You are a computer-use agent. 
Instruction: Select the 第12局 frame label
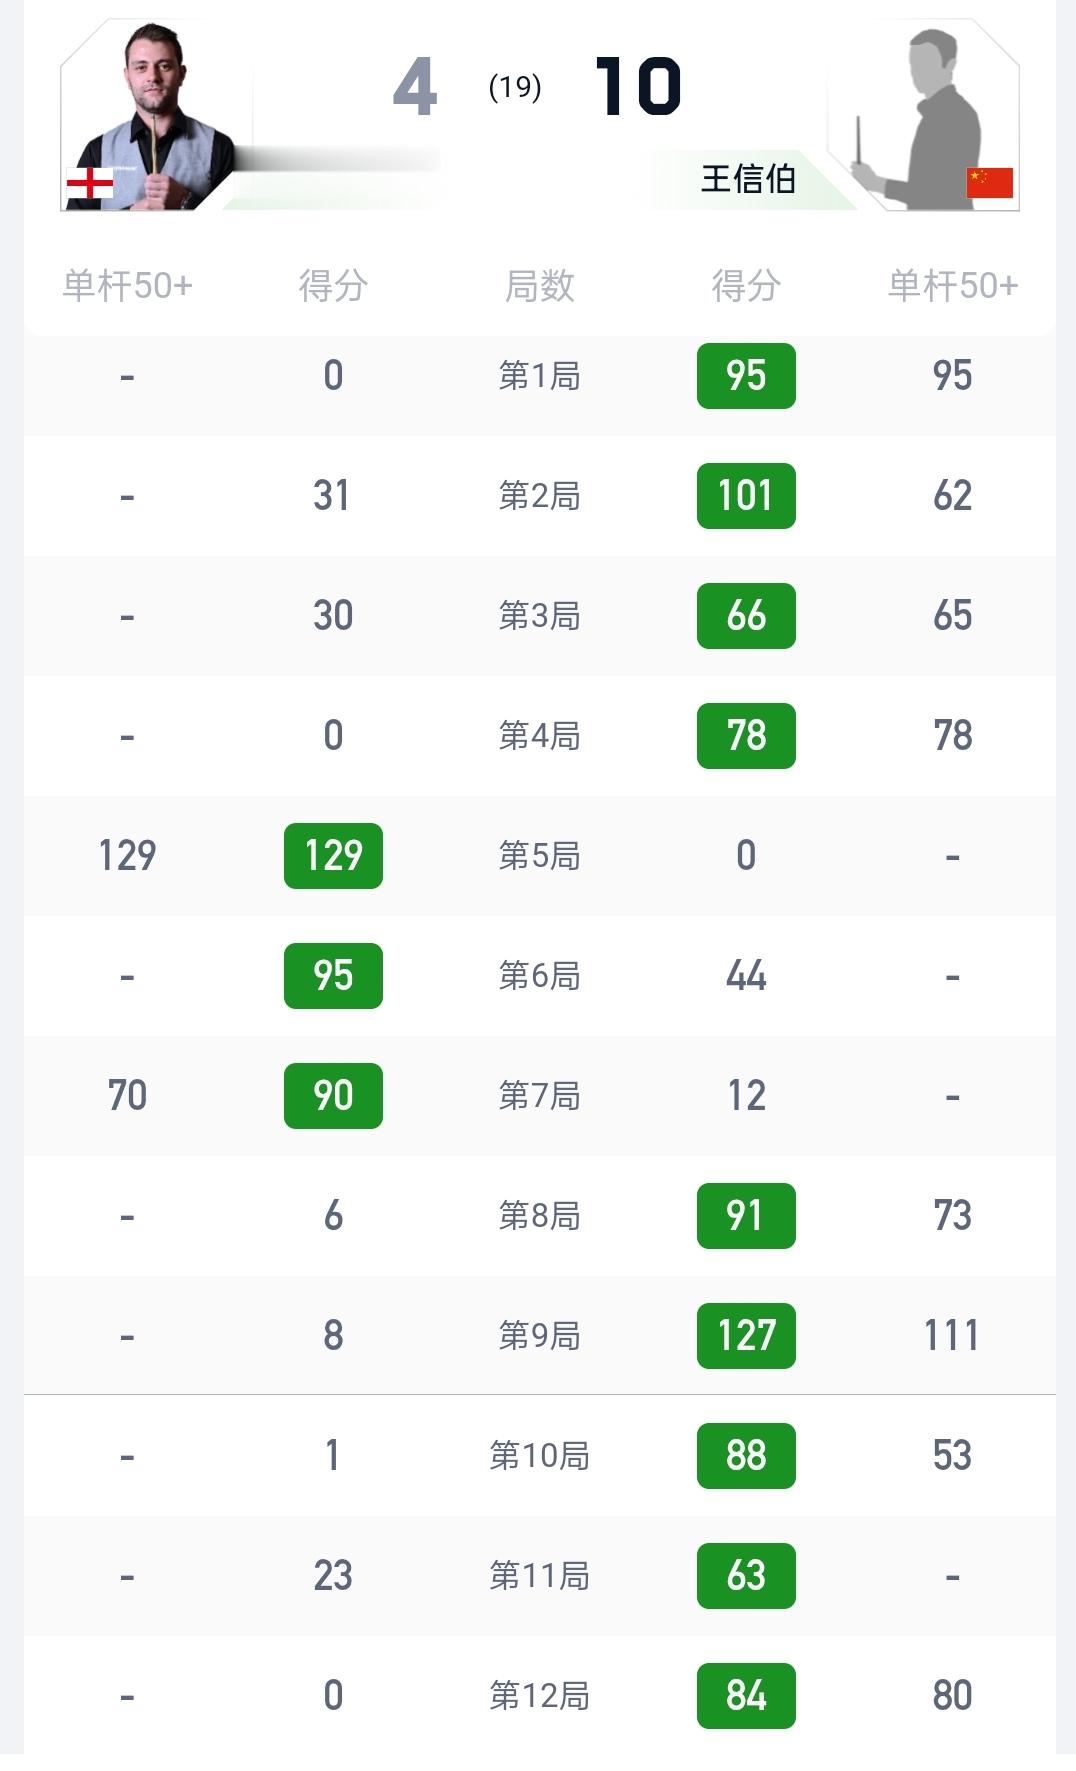pos(539,1696)
